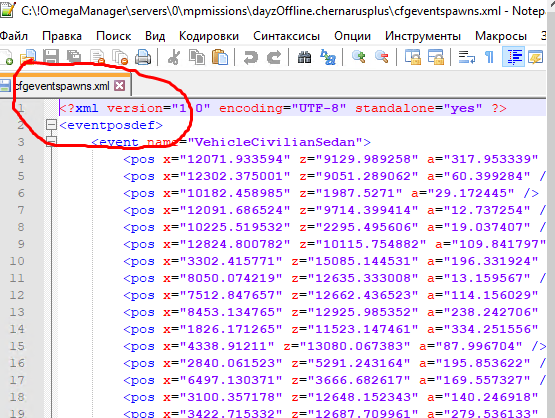
Task: Click the Print toolbar icon
Action: tap(143, 57)
